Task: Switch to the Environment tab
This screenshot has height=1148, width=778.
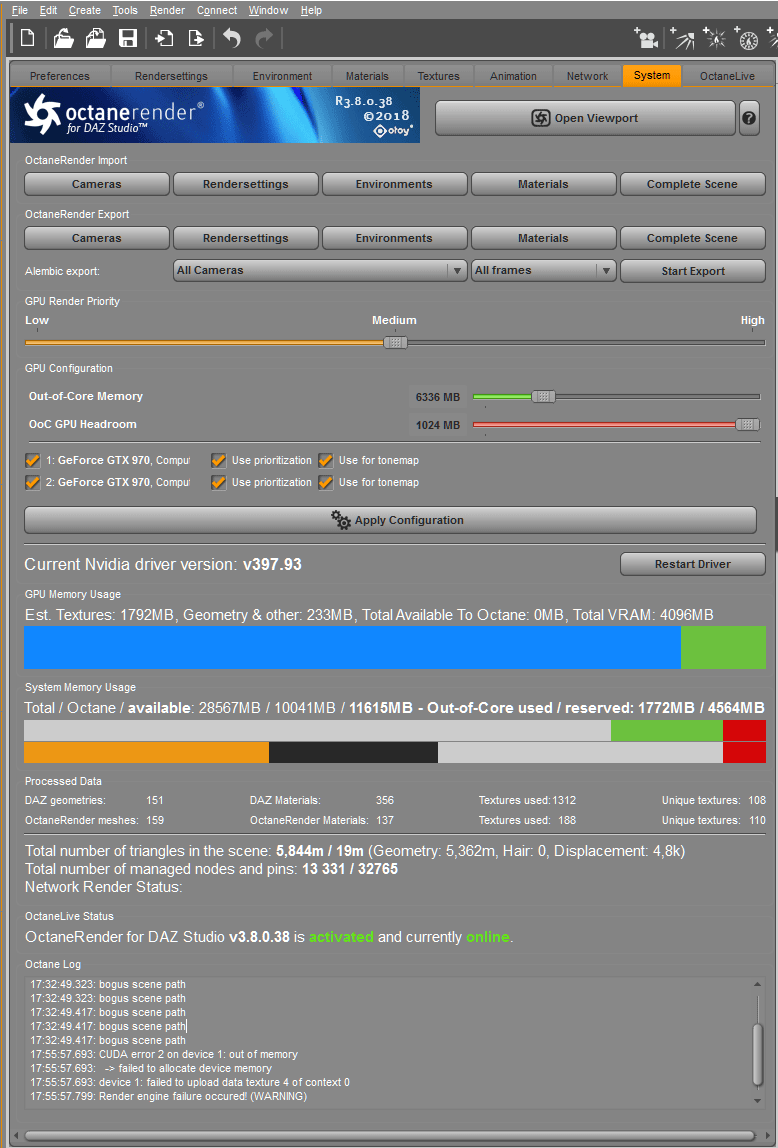Action: point(283,76)
